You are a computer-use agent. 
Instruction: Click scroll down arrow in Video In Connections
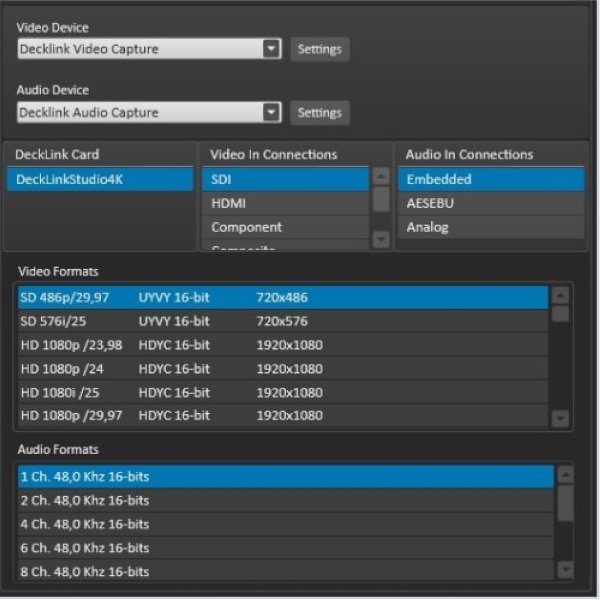click(381, 240)
